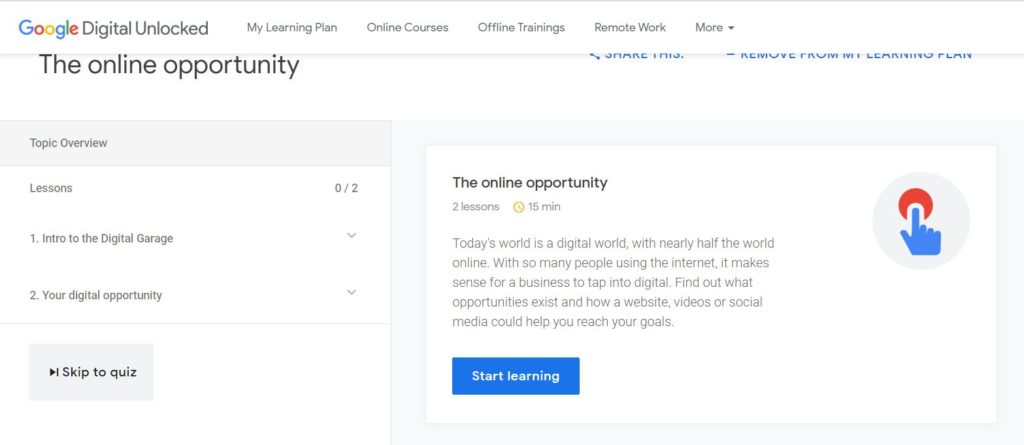1024x445 pixels.
Task: Click the '0 / 2' lessons progress count
Action: 346,188
